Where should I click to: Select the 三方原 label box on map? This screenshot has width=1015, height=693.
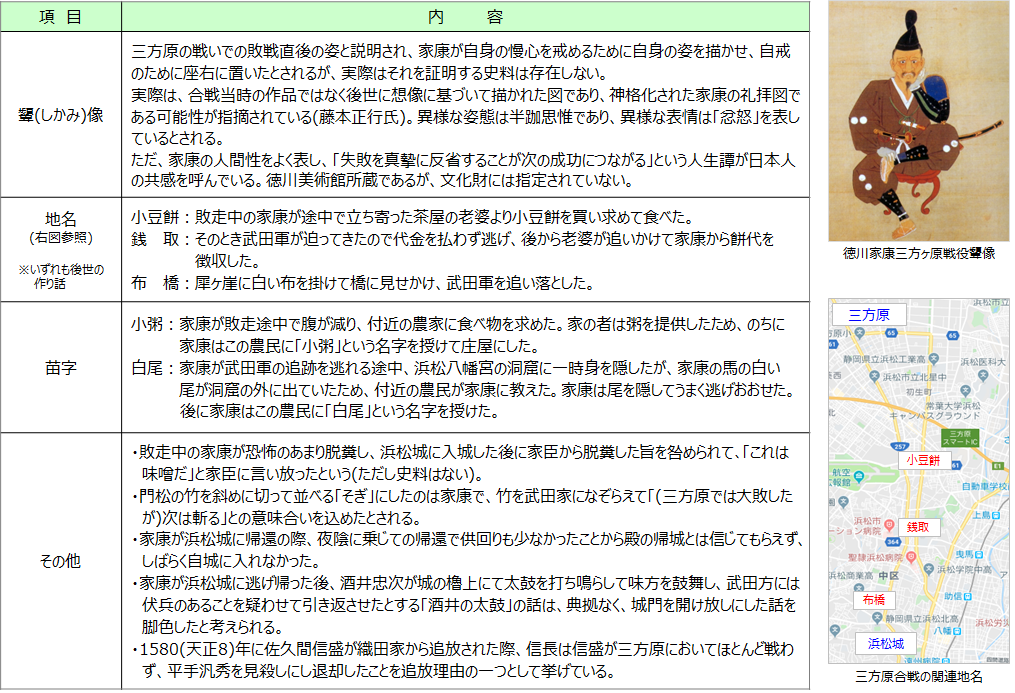pos(869,315)
